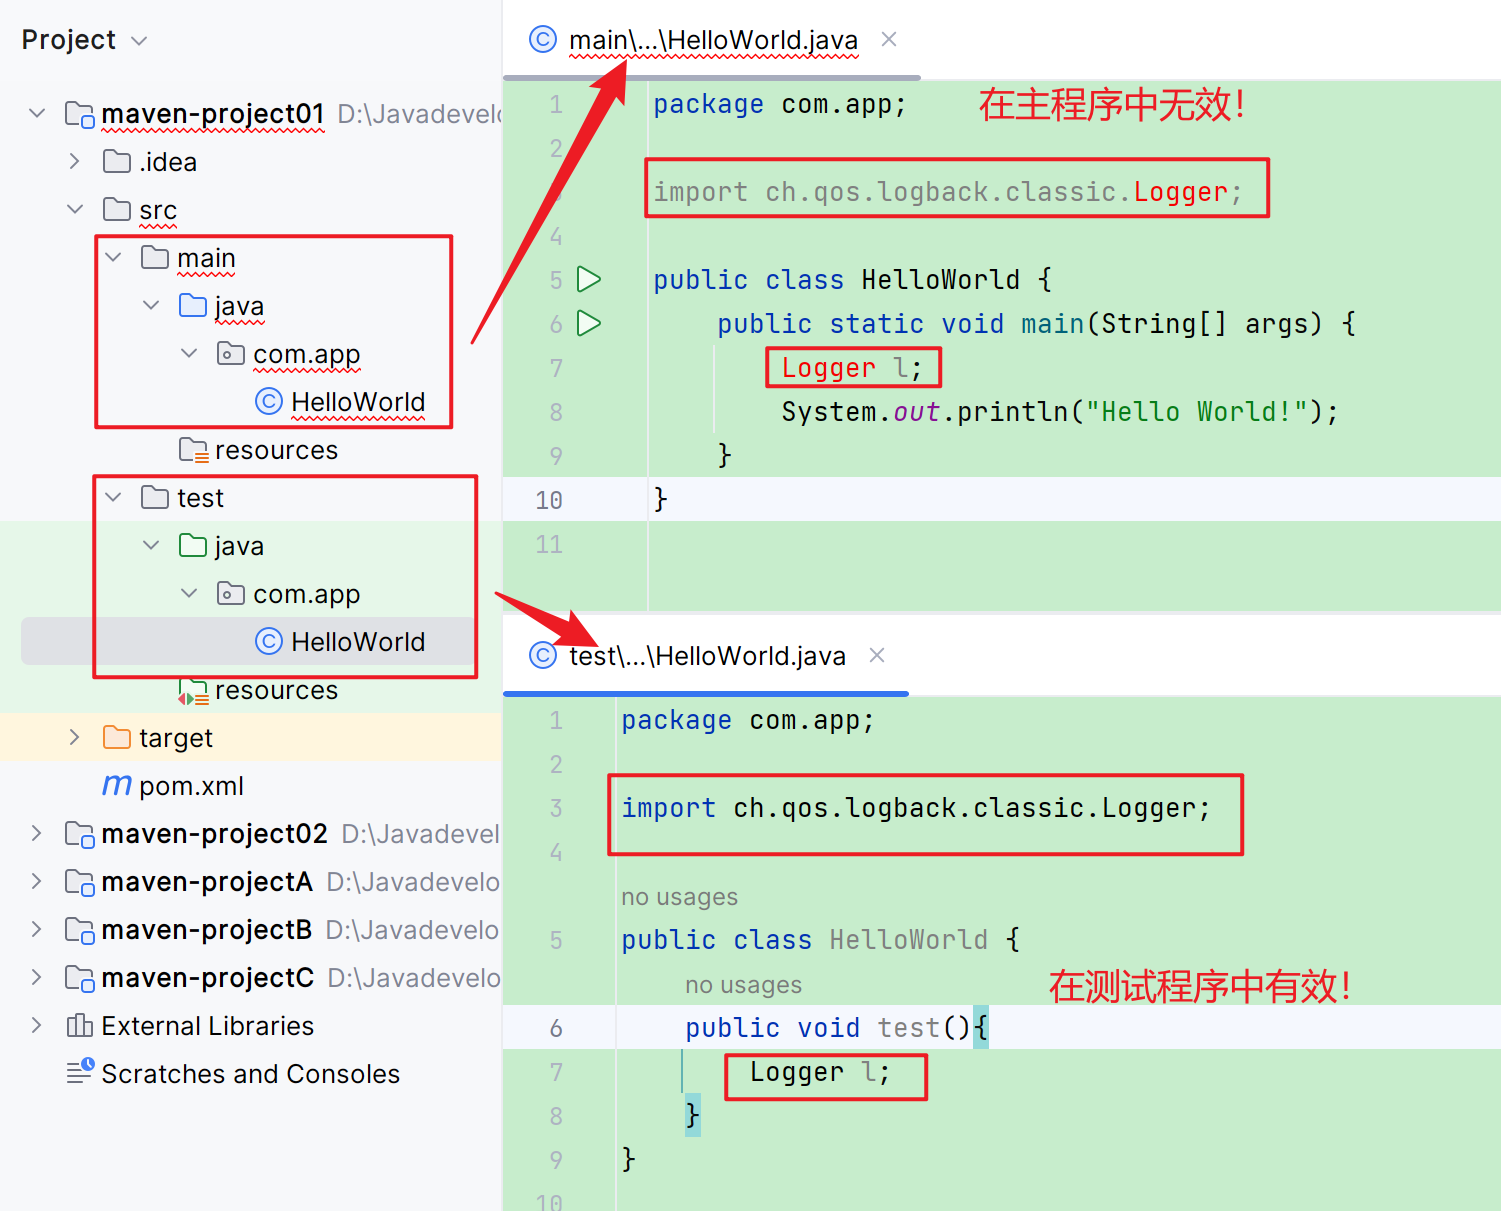Click the maven-projectC module icon
The width and height of the screenshot is (1501, 1211).
point(79,978)
